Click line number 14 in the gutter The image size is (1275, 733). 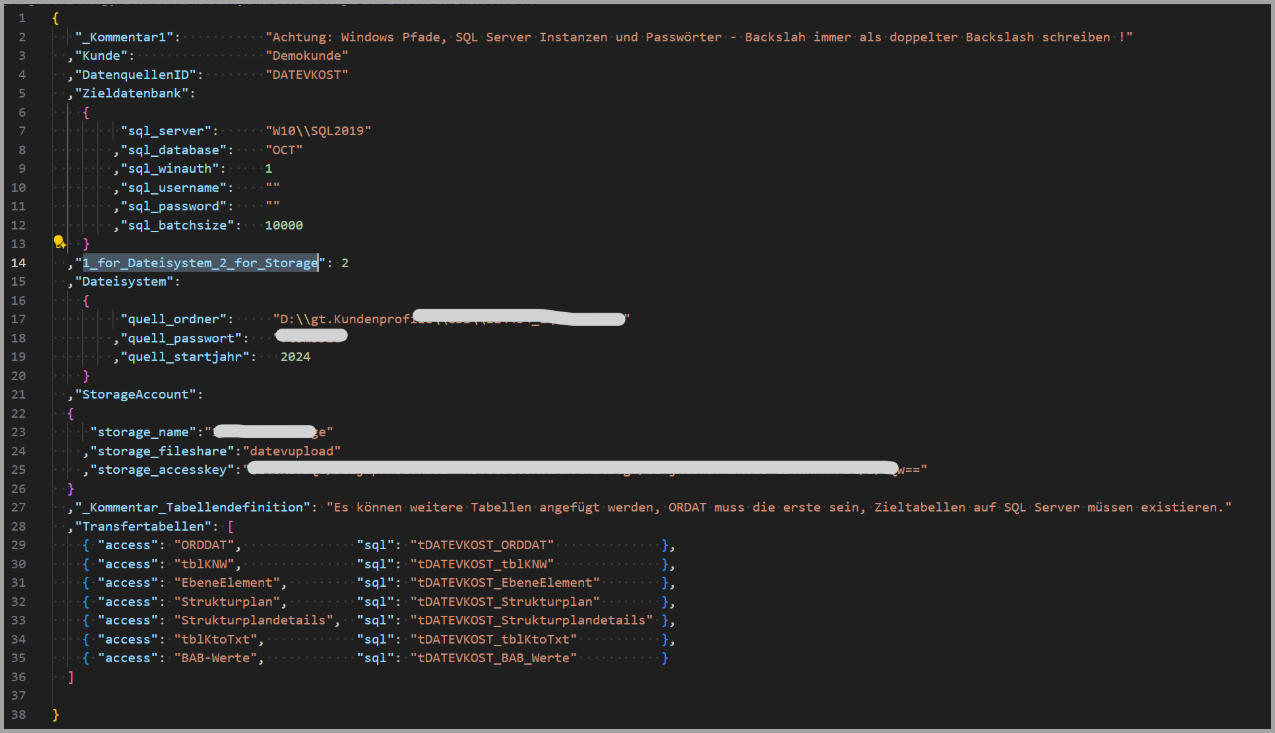pos(19,262)
